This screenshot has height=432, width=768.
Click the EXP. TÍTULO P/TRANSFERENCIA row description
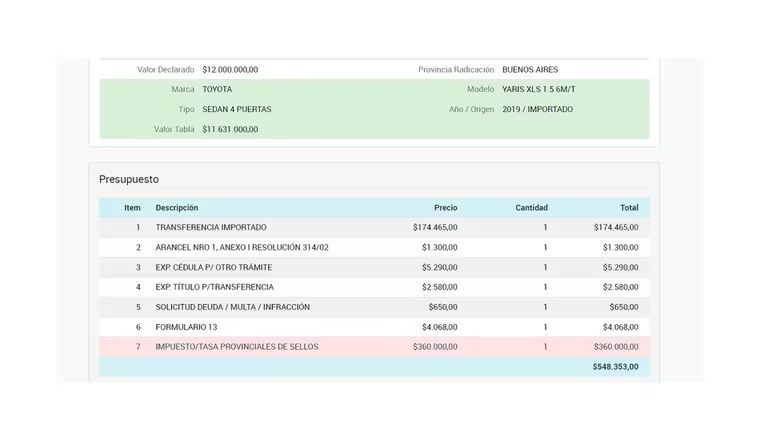pyautogui.click(x=214, y=287)
